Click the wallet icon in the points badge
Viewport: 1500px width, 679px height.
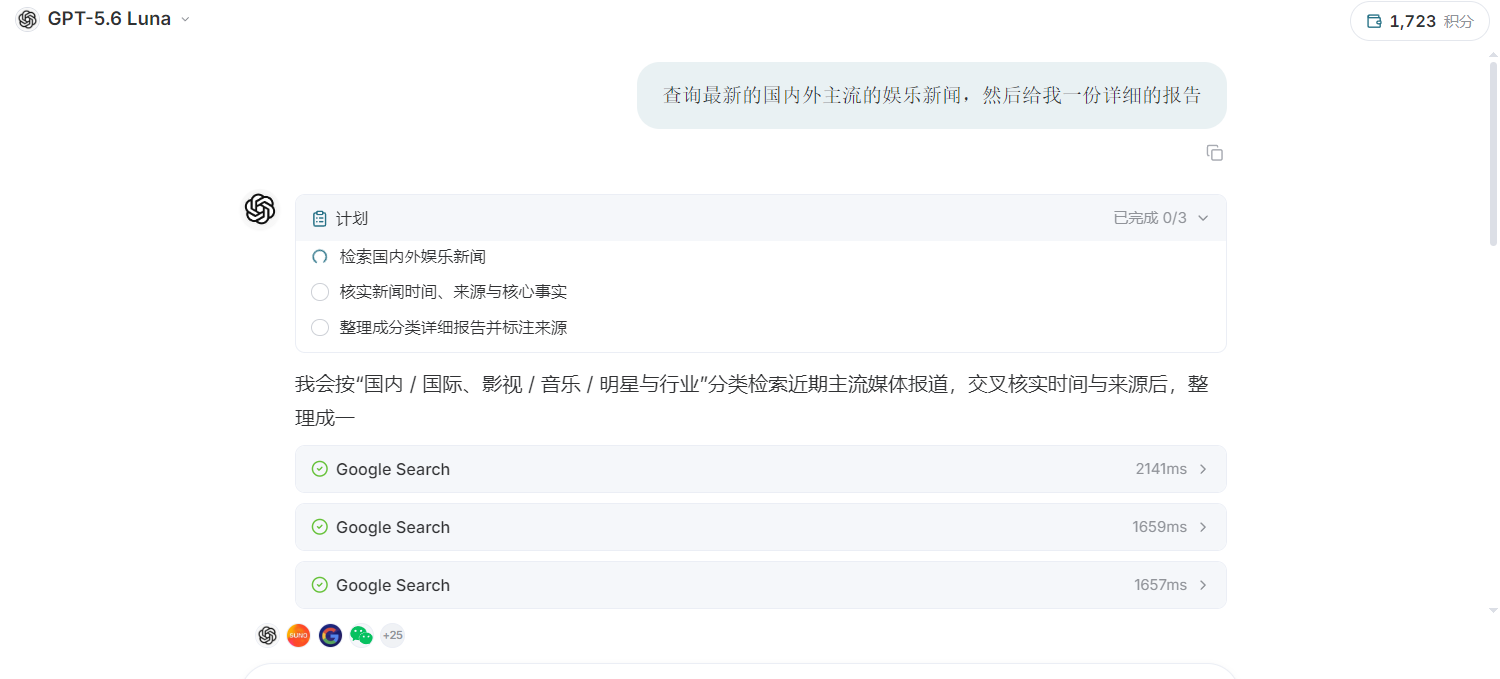click(1374, 21)
